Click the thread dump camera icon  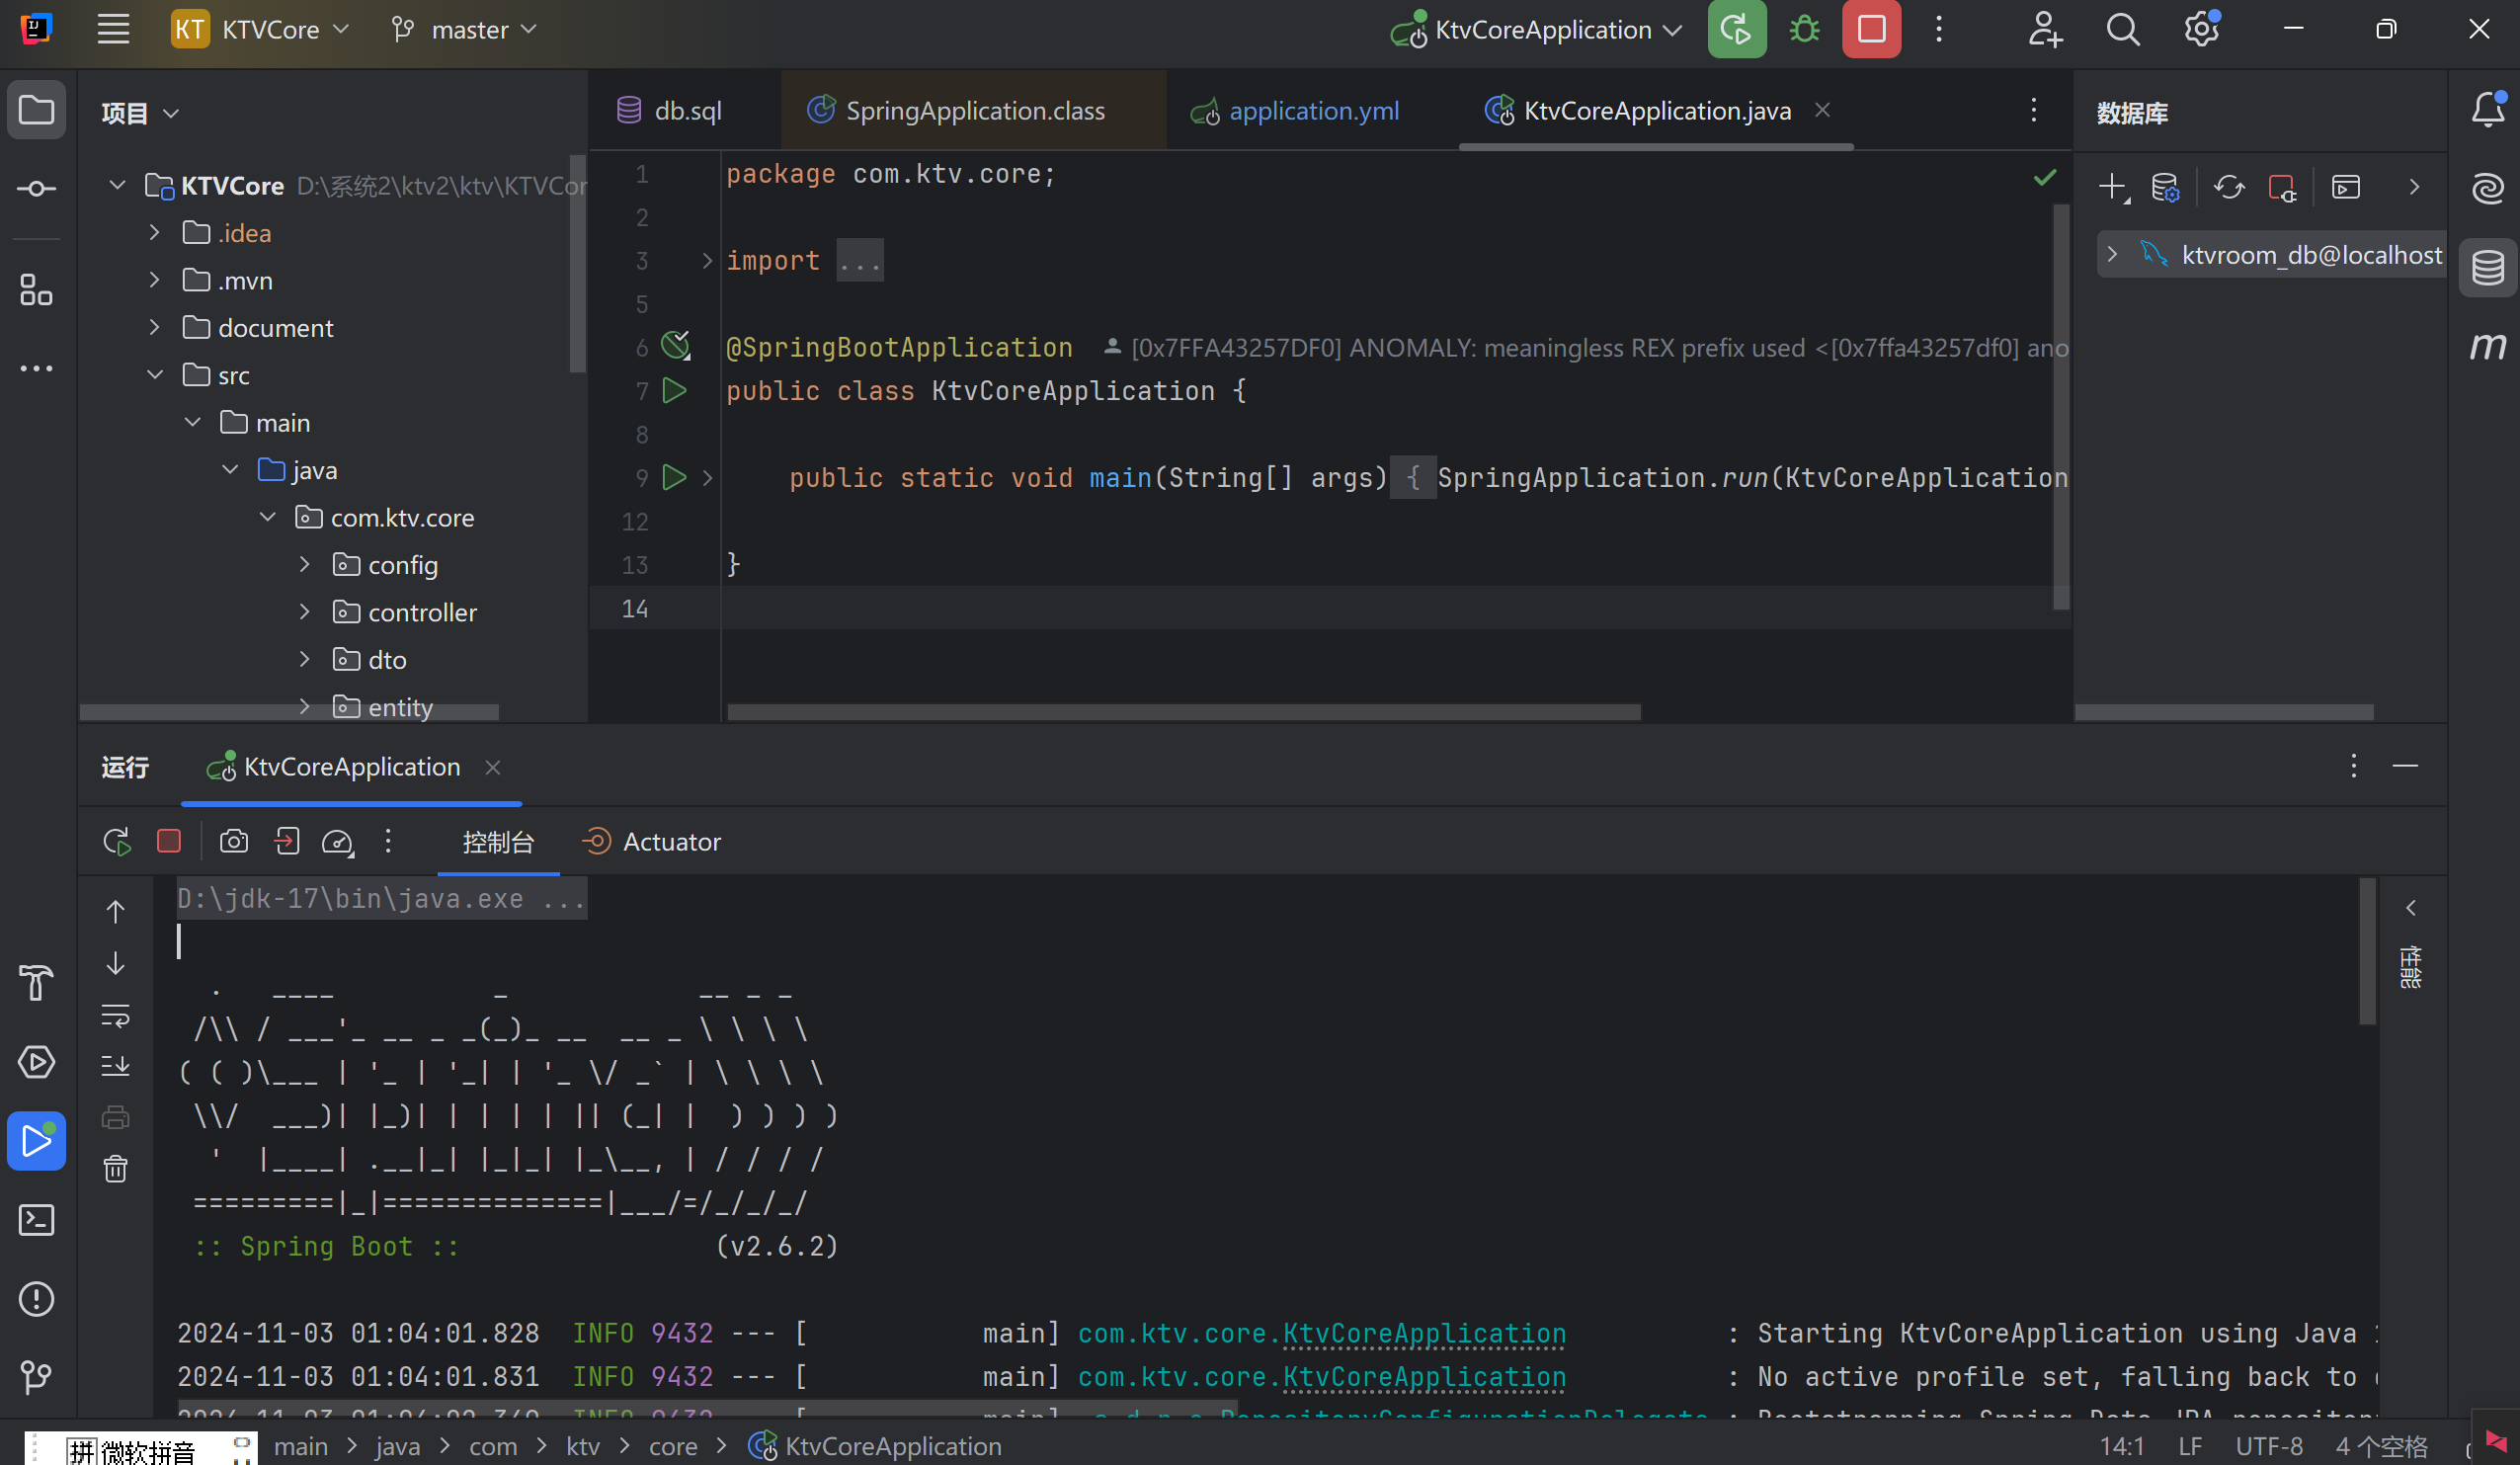click(234, 841)
